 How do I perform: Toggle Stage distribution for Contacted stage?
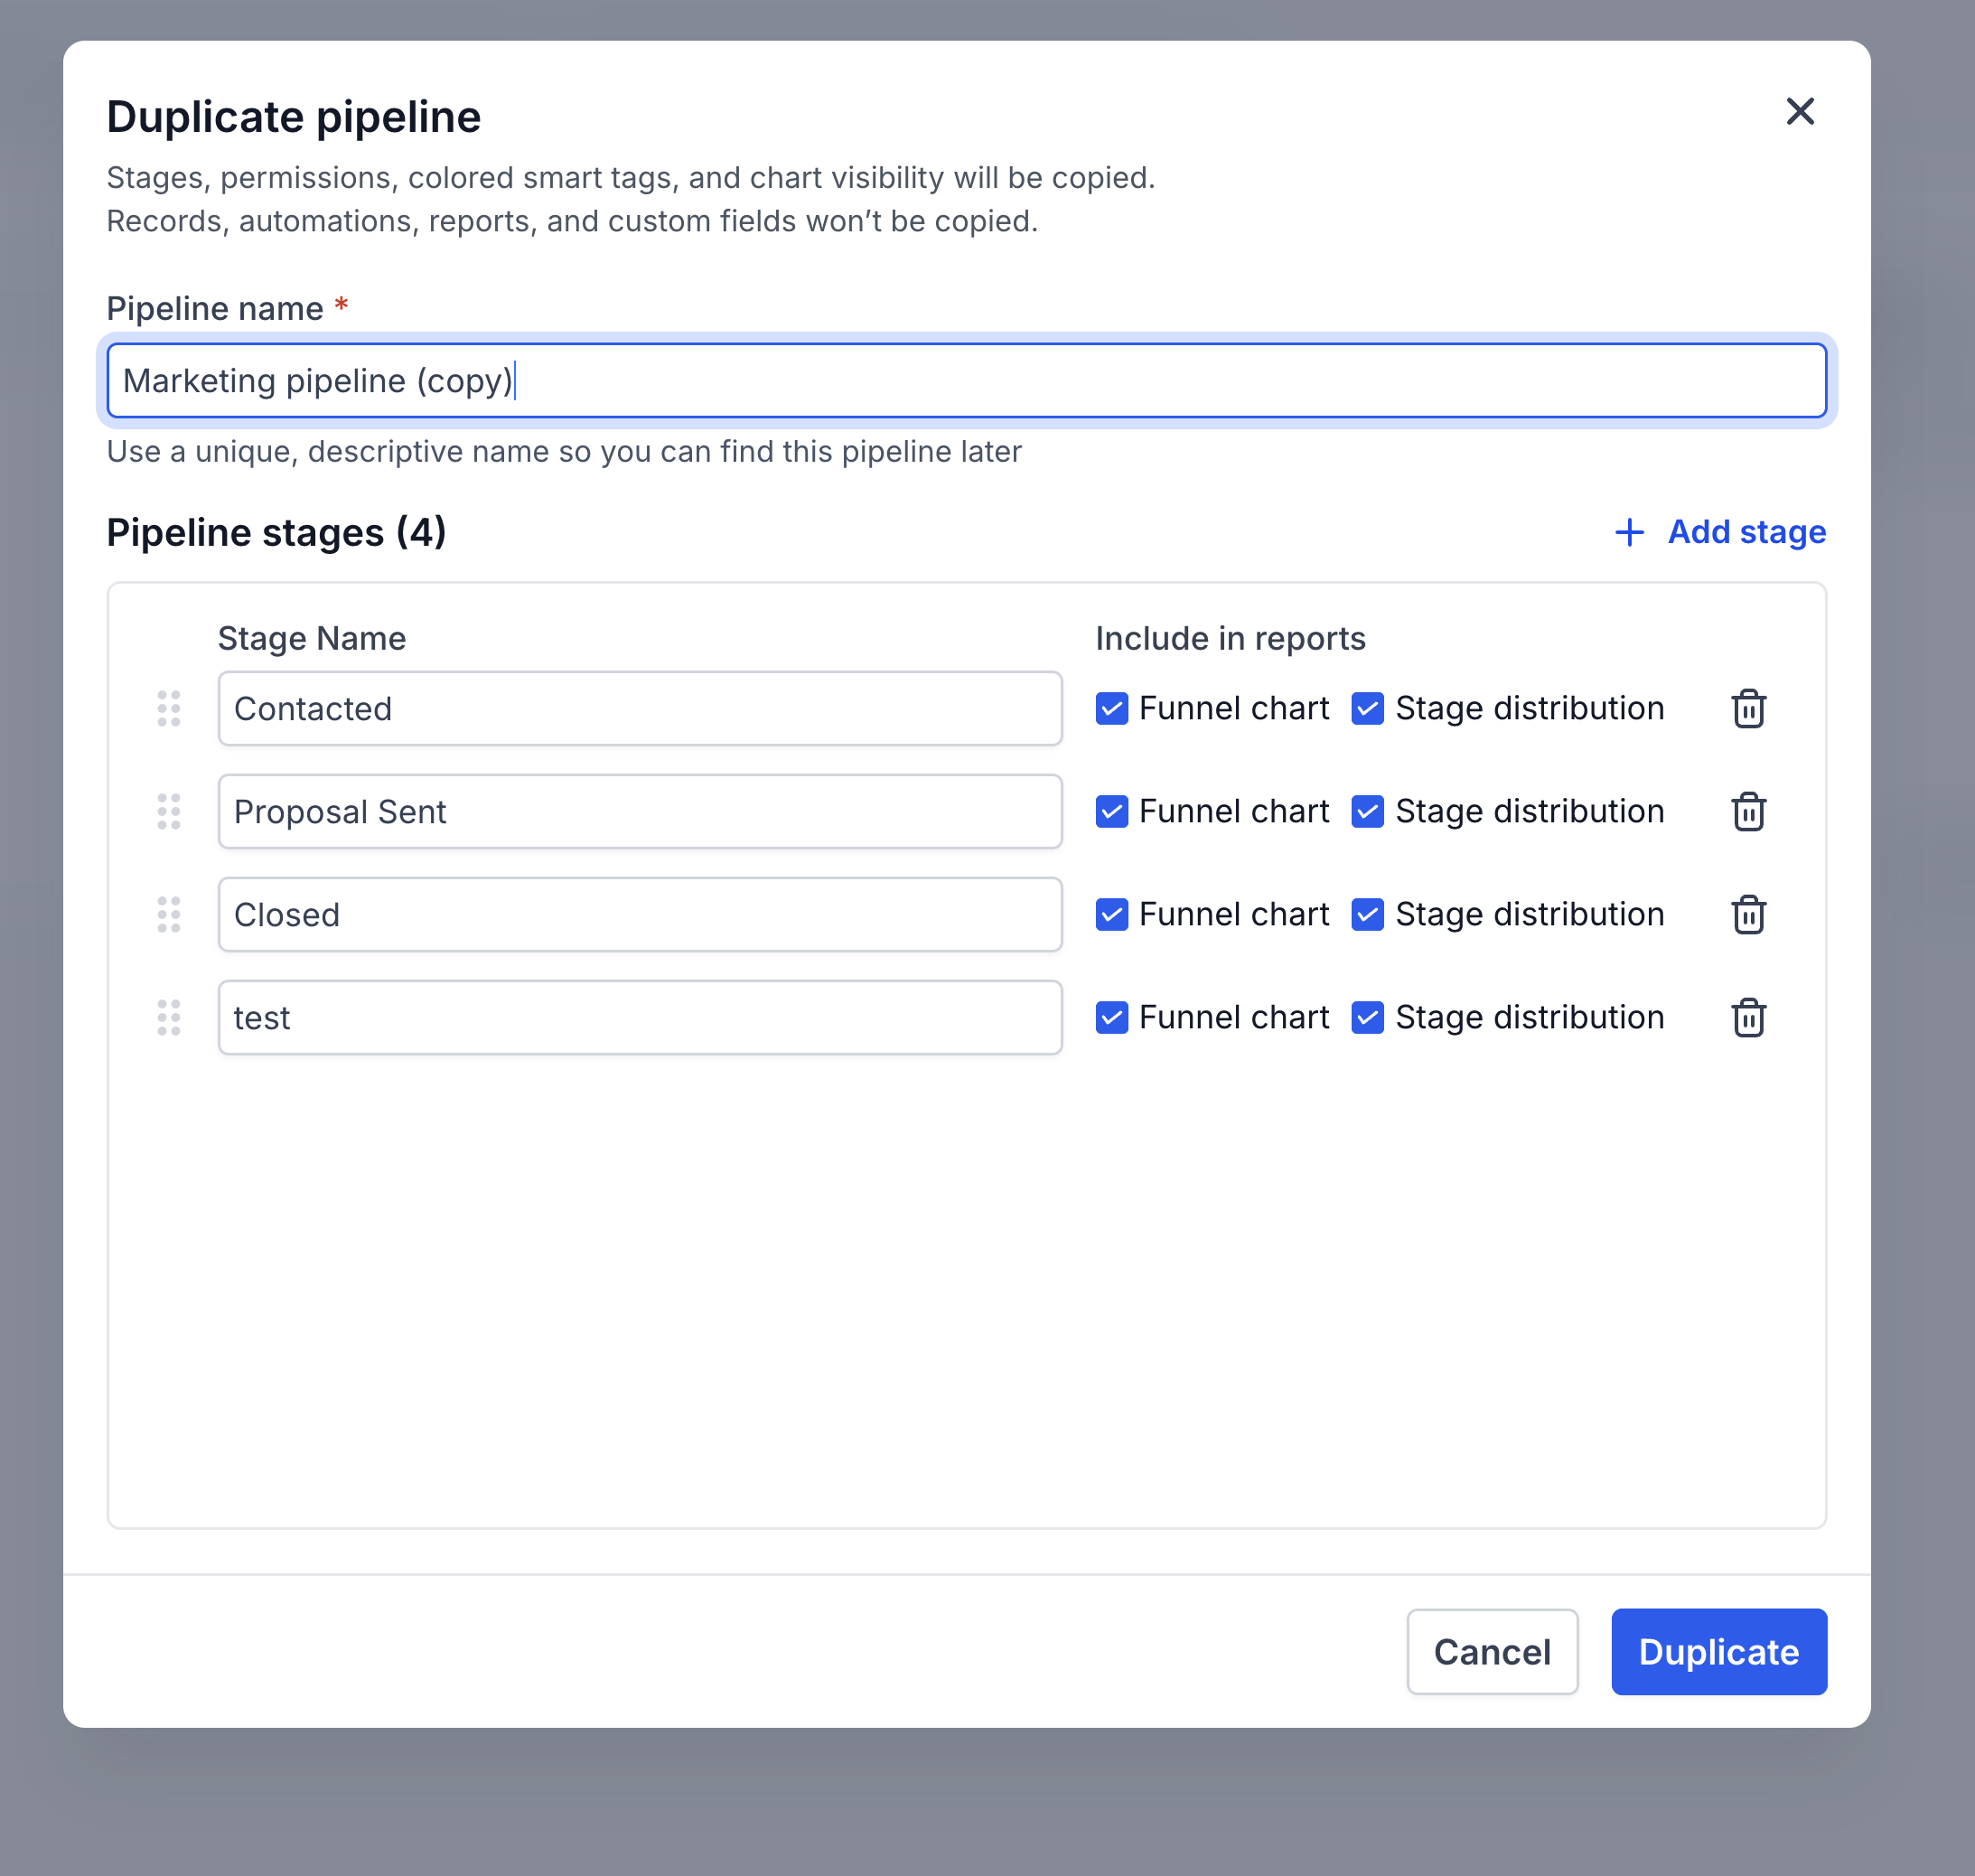tap(1367, 709)
